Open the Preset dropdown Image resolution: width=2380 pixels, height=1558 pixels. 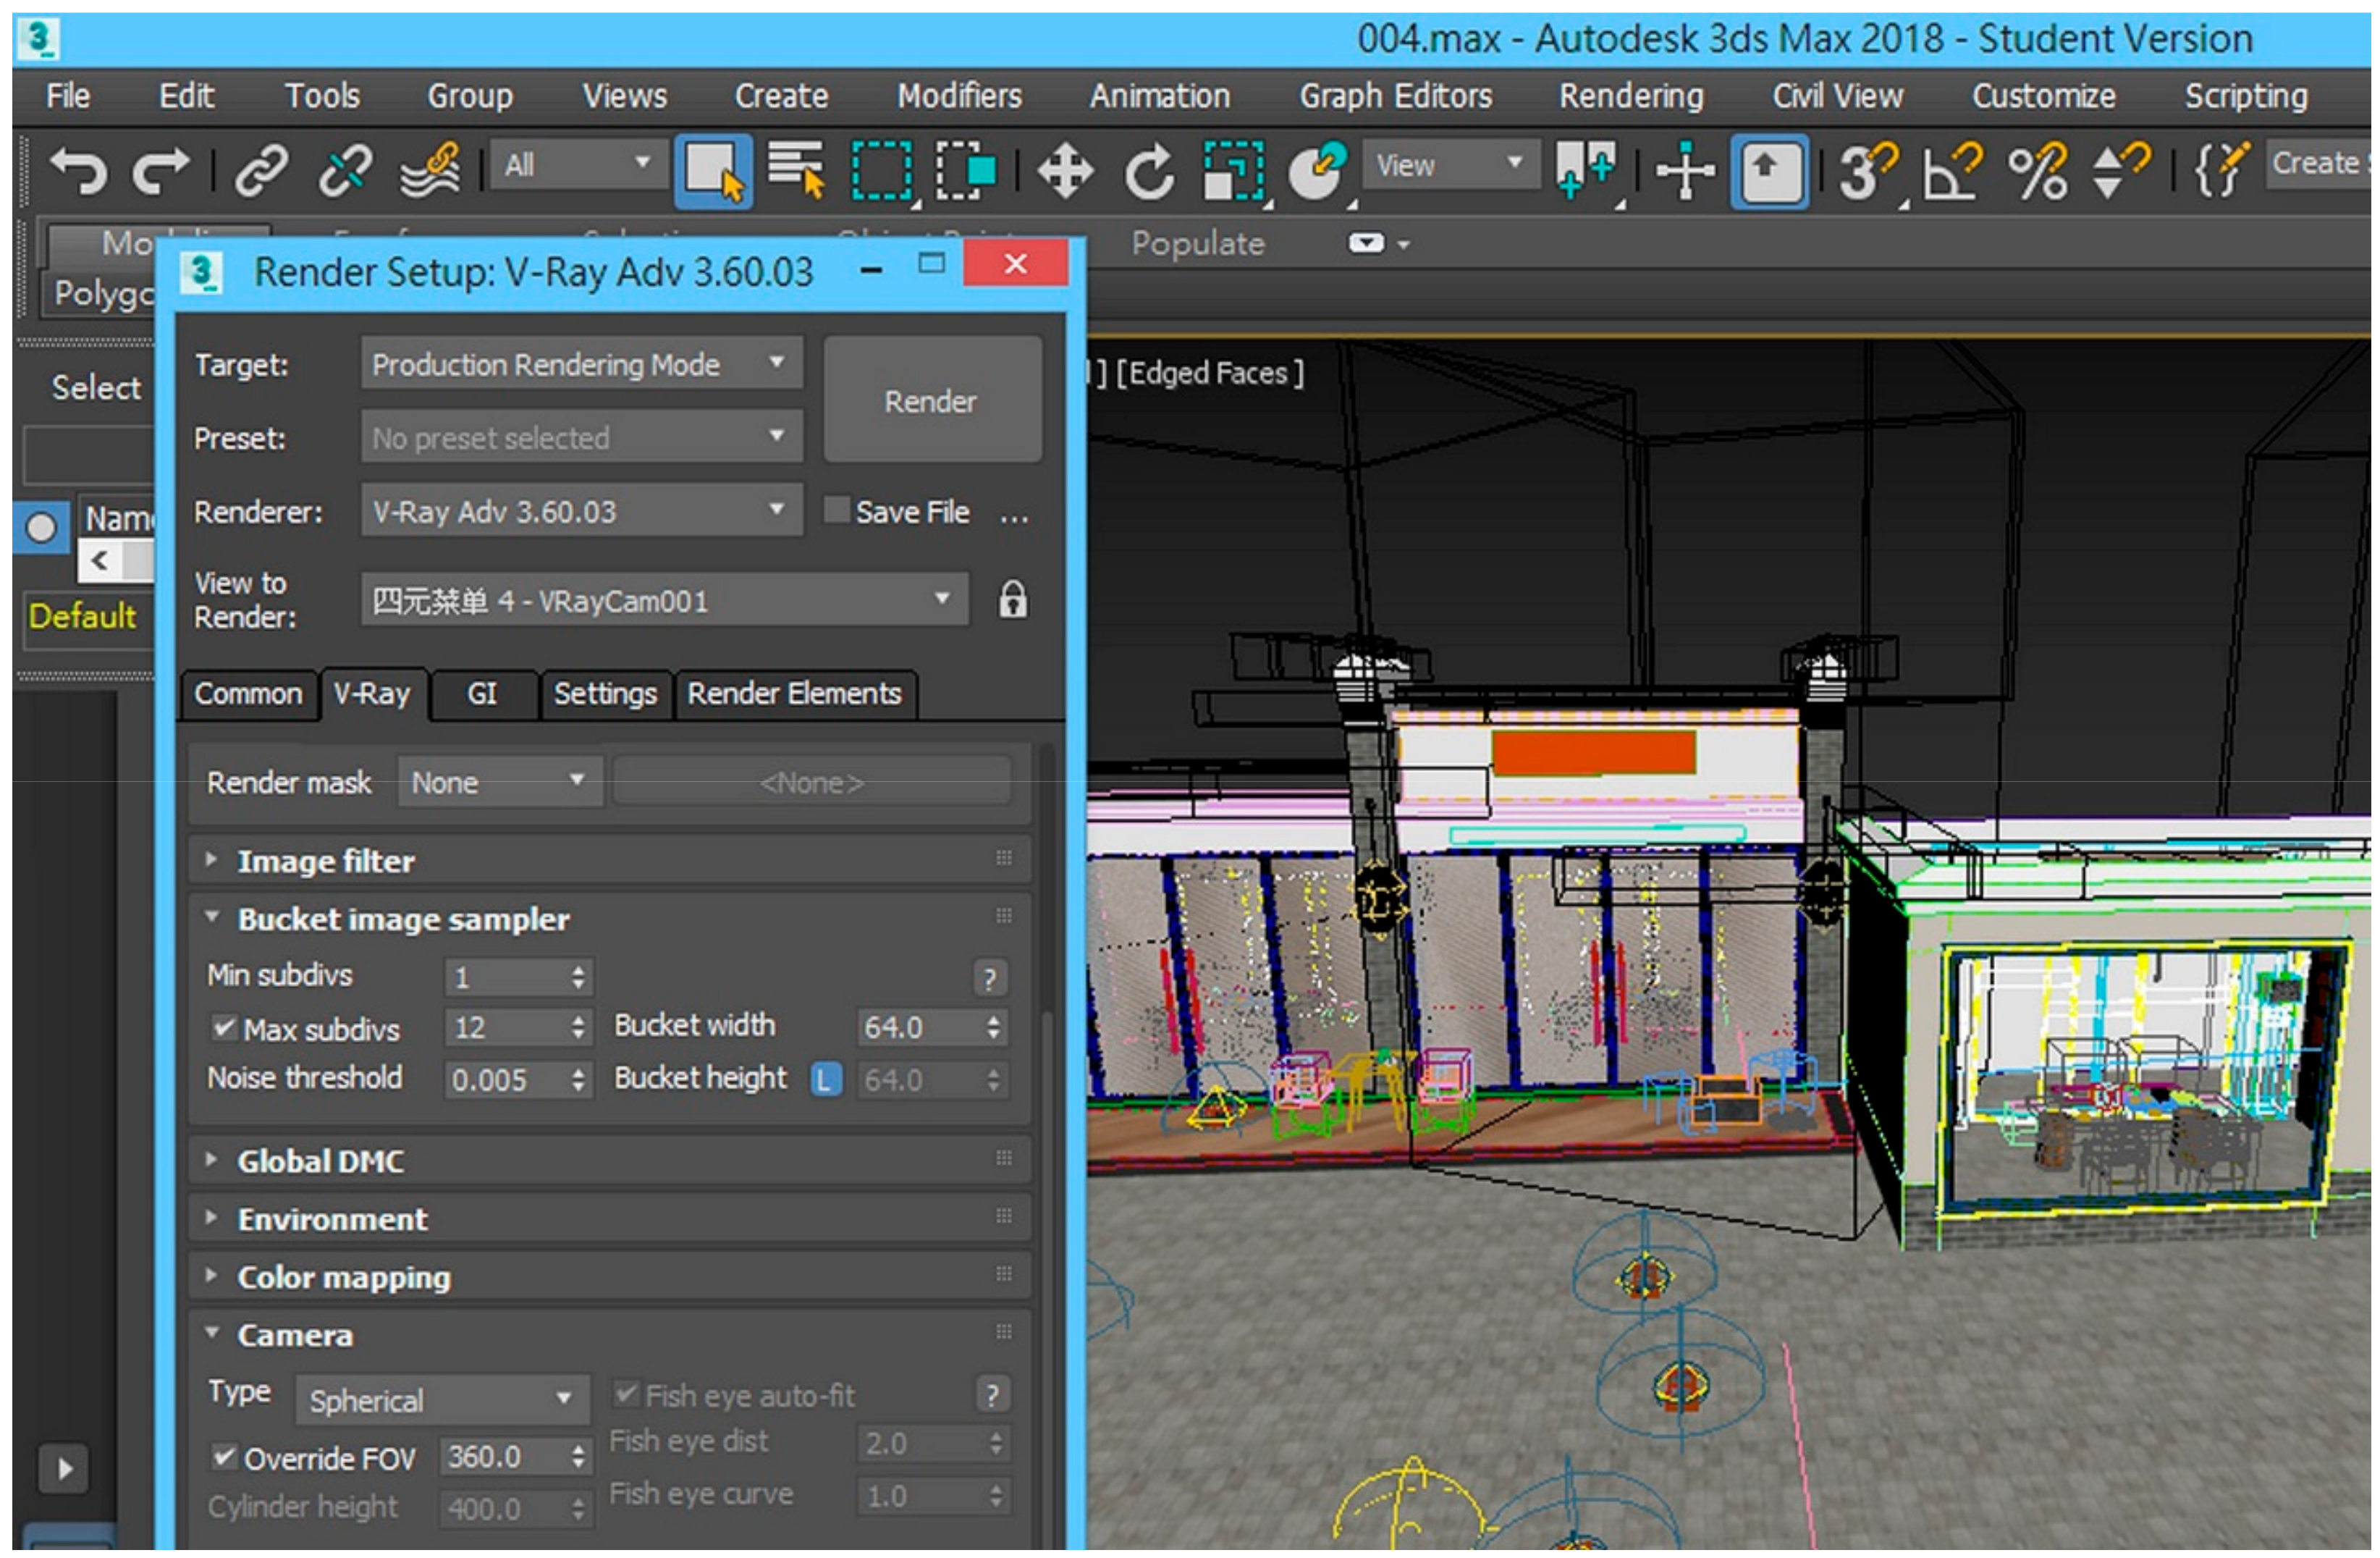pos(581,437)
